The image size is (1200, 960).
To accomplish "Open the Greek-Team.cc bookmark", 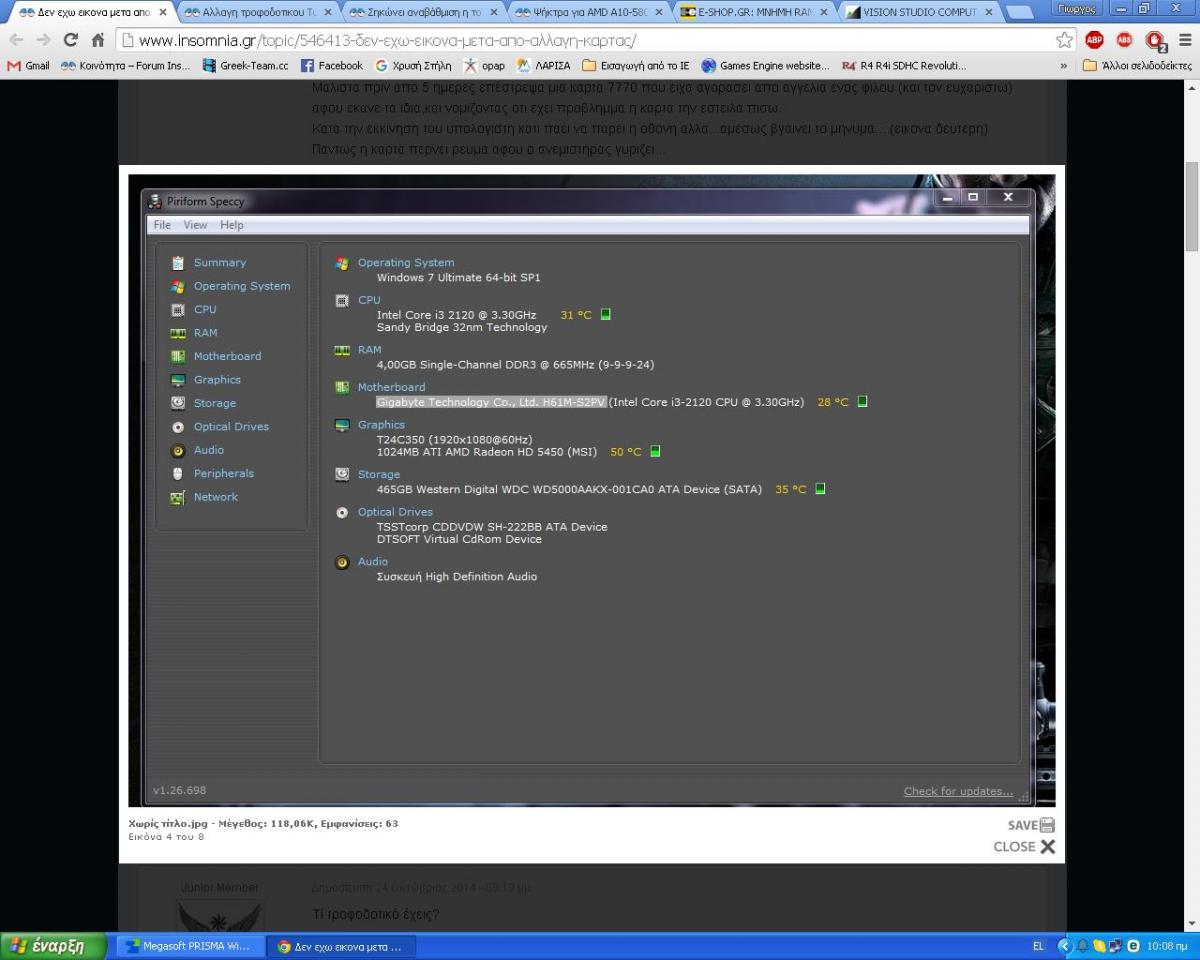I will coord(245,65).
